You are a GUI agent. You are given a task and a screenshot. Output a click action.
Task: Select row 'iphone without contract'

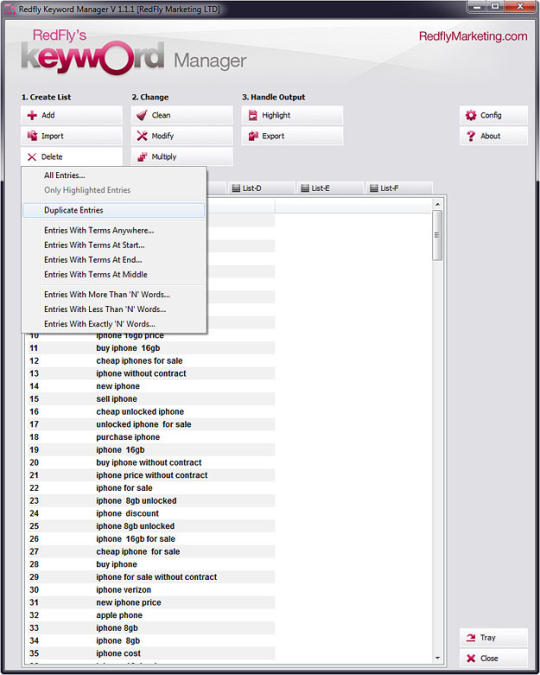point(150,373)
